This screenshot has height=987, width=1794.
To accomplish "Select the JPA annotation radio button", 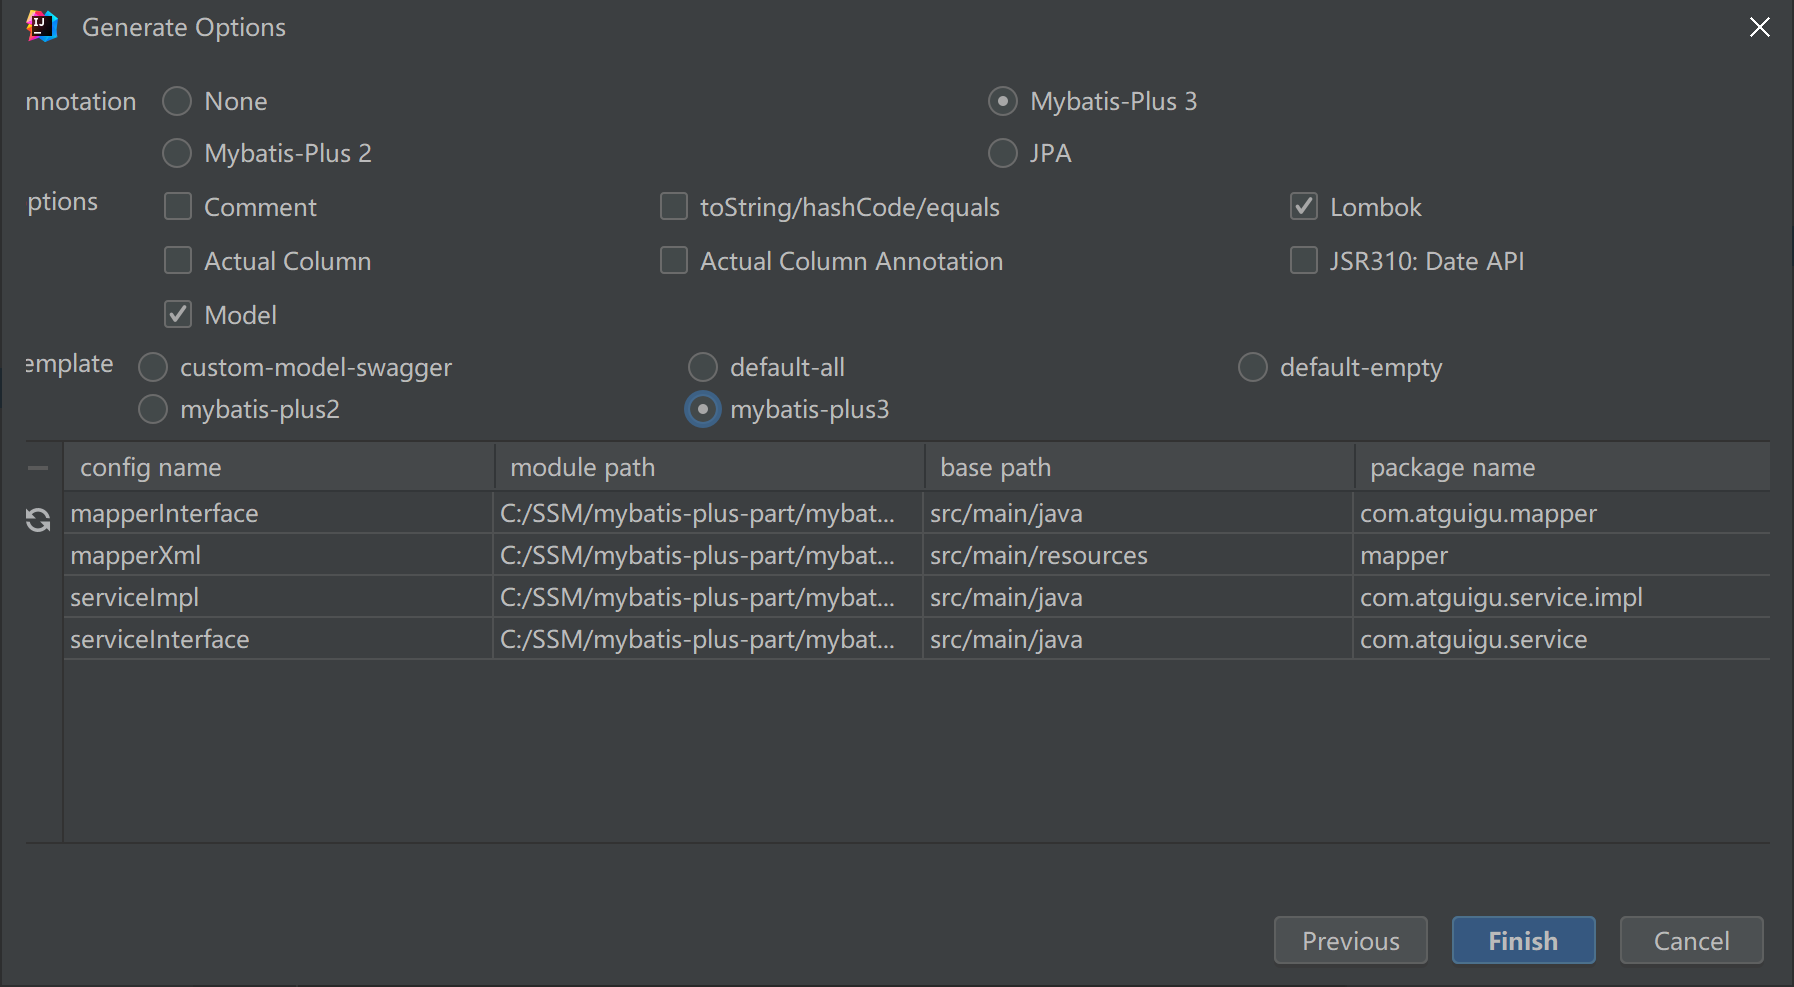I will 1002,153.
